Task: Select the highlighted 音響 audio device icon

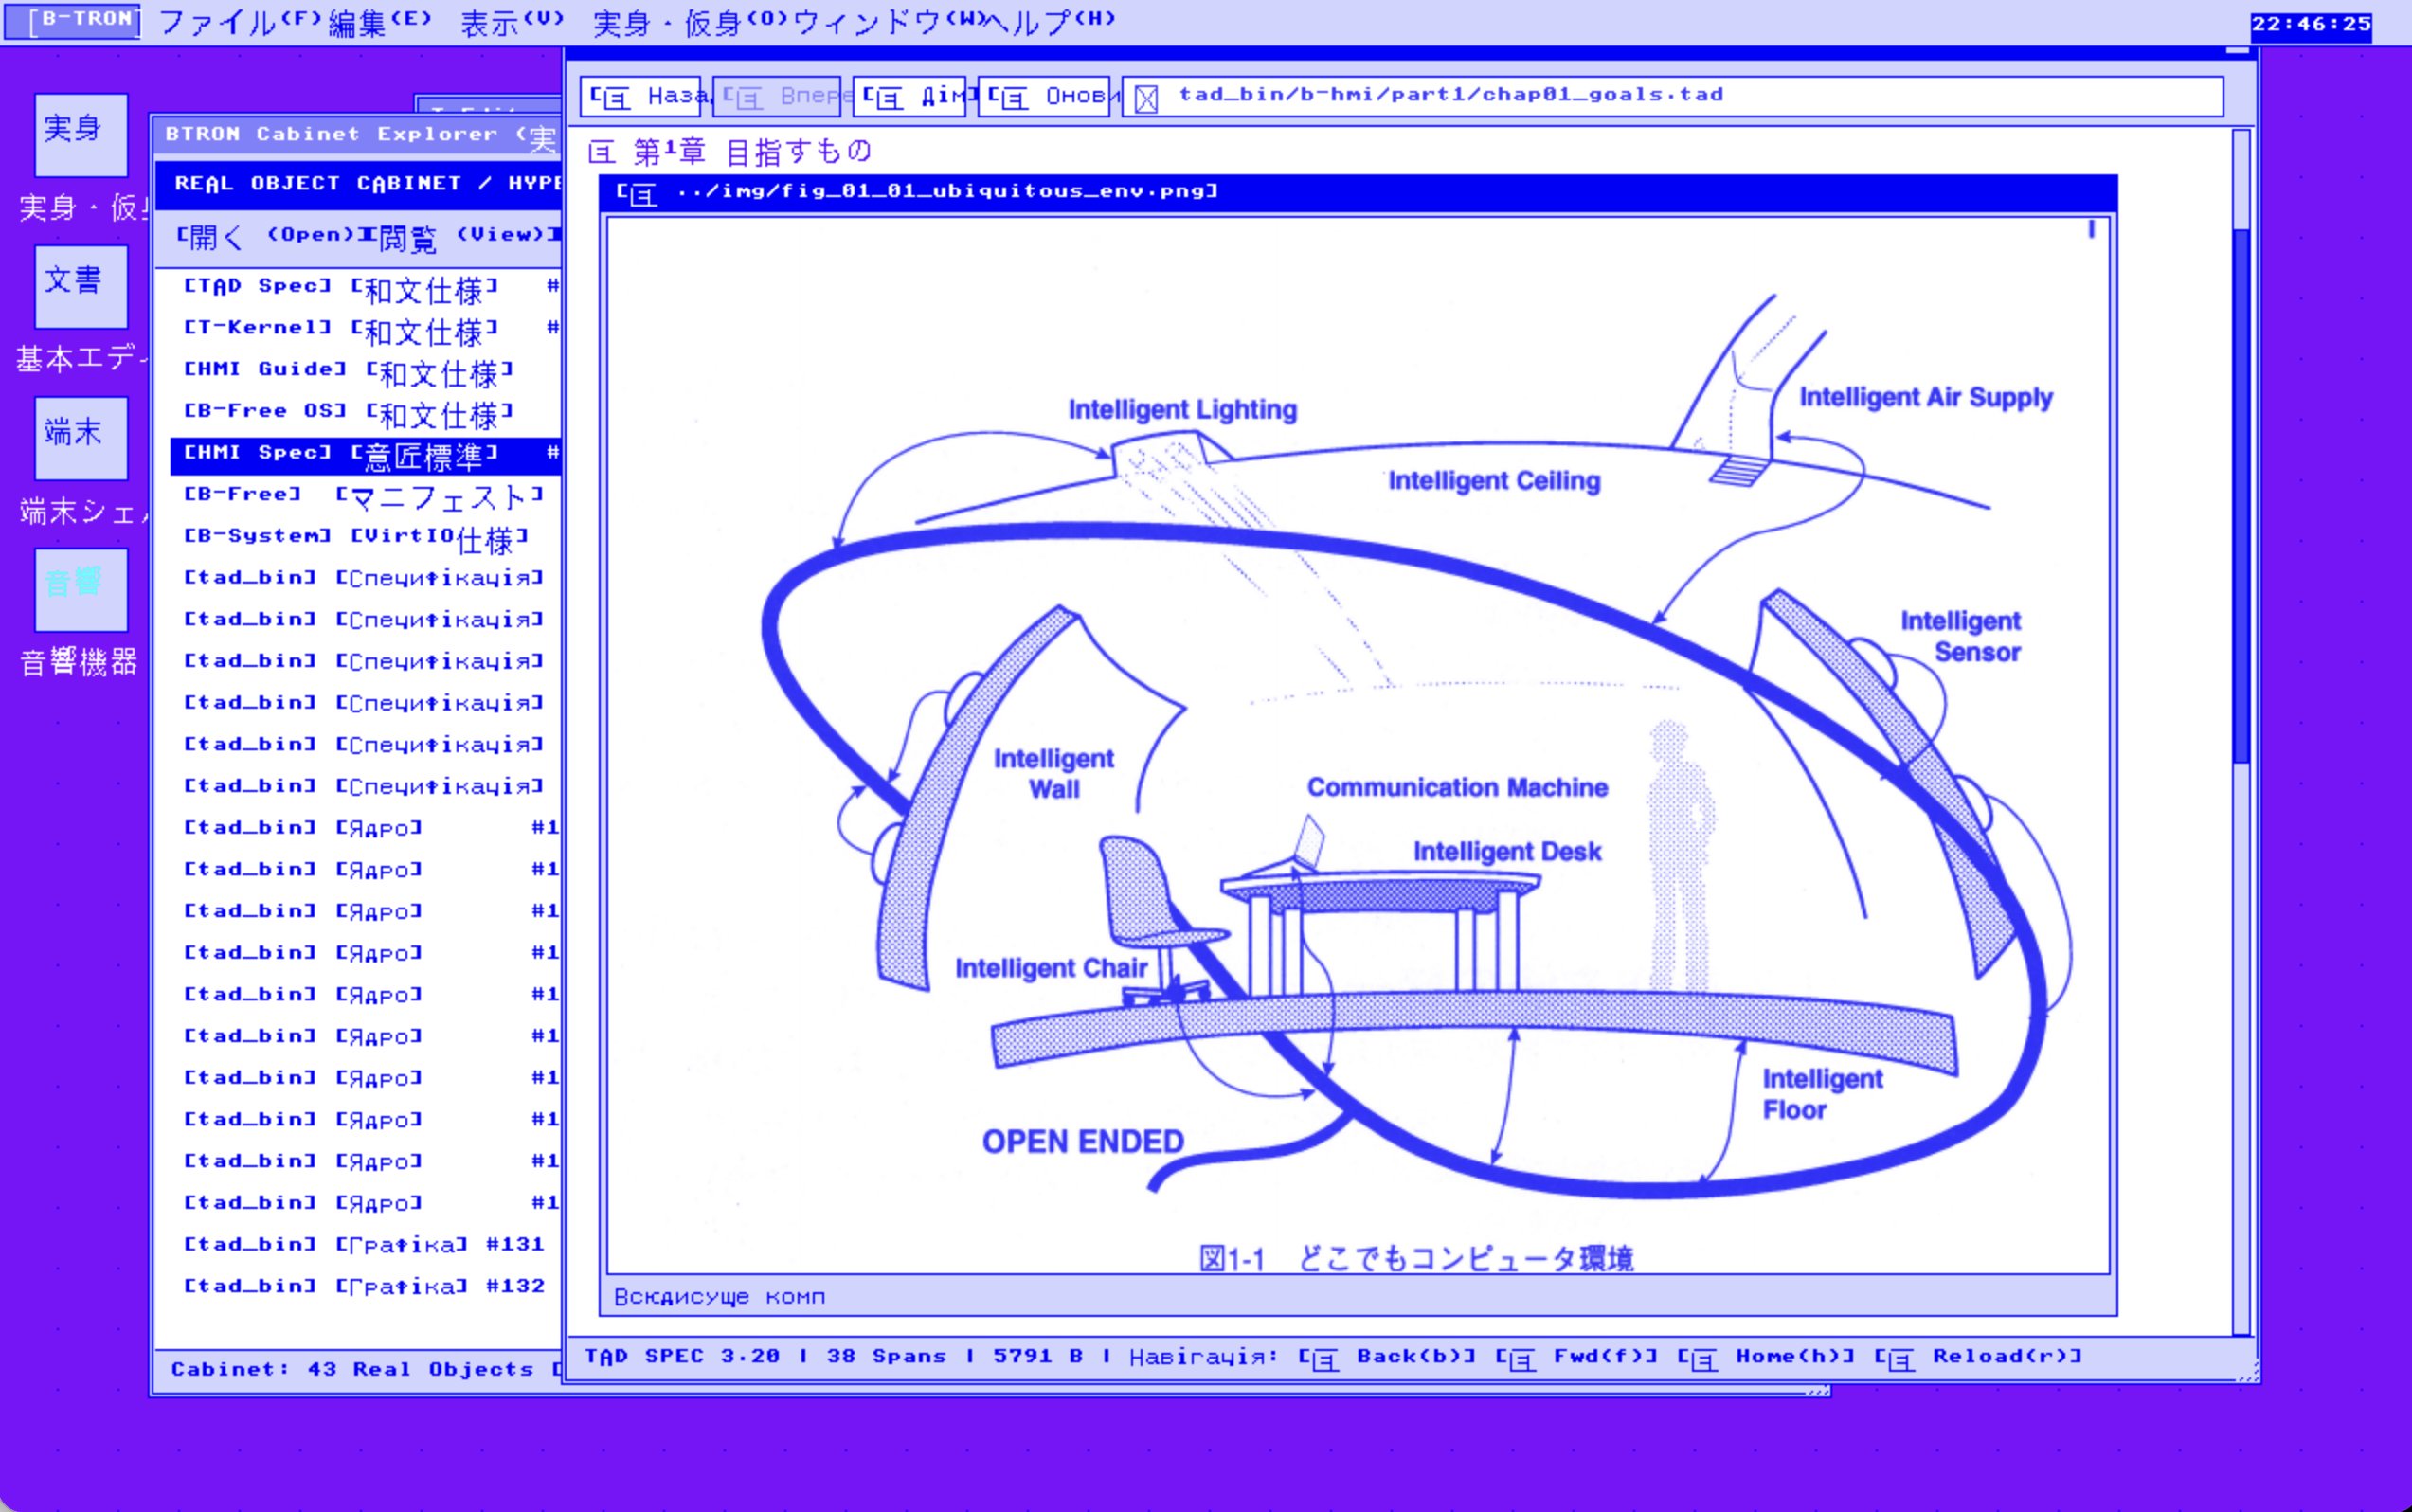Action: coord(81,589)
